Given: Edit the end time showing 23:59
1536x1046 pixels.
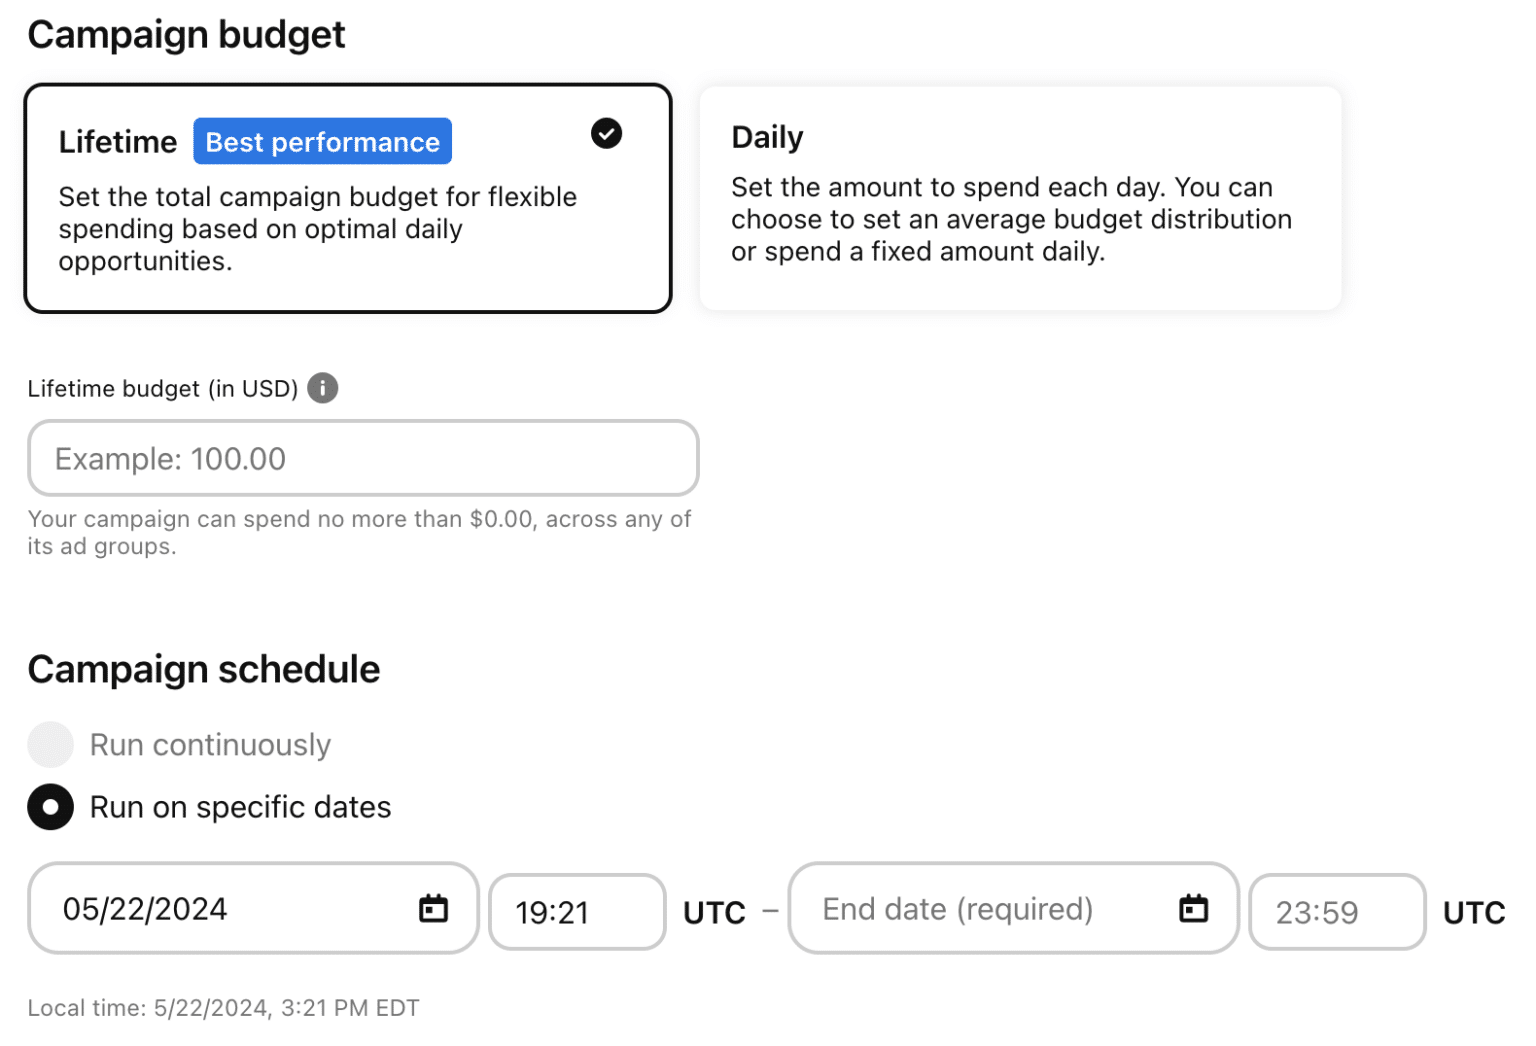Looking at the screenshot, I should pos(1336,911).
